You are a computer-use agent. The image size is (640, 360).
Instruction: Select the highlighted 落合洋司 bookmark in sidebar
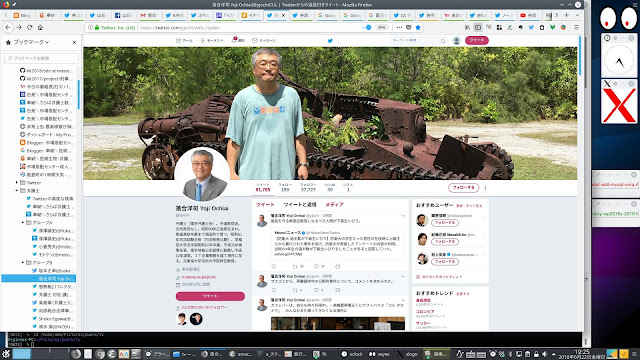[39, 278]
